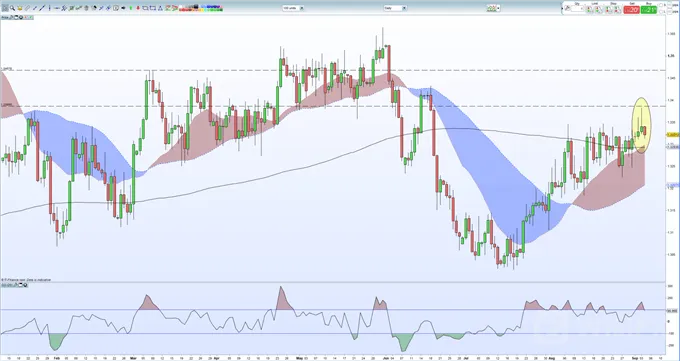Click the 'Feb' label on the date axis
Screen dimensions: 680x361
point(57,358)
